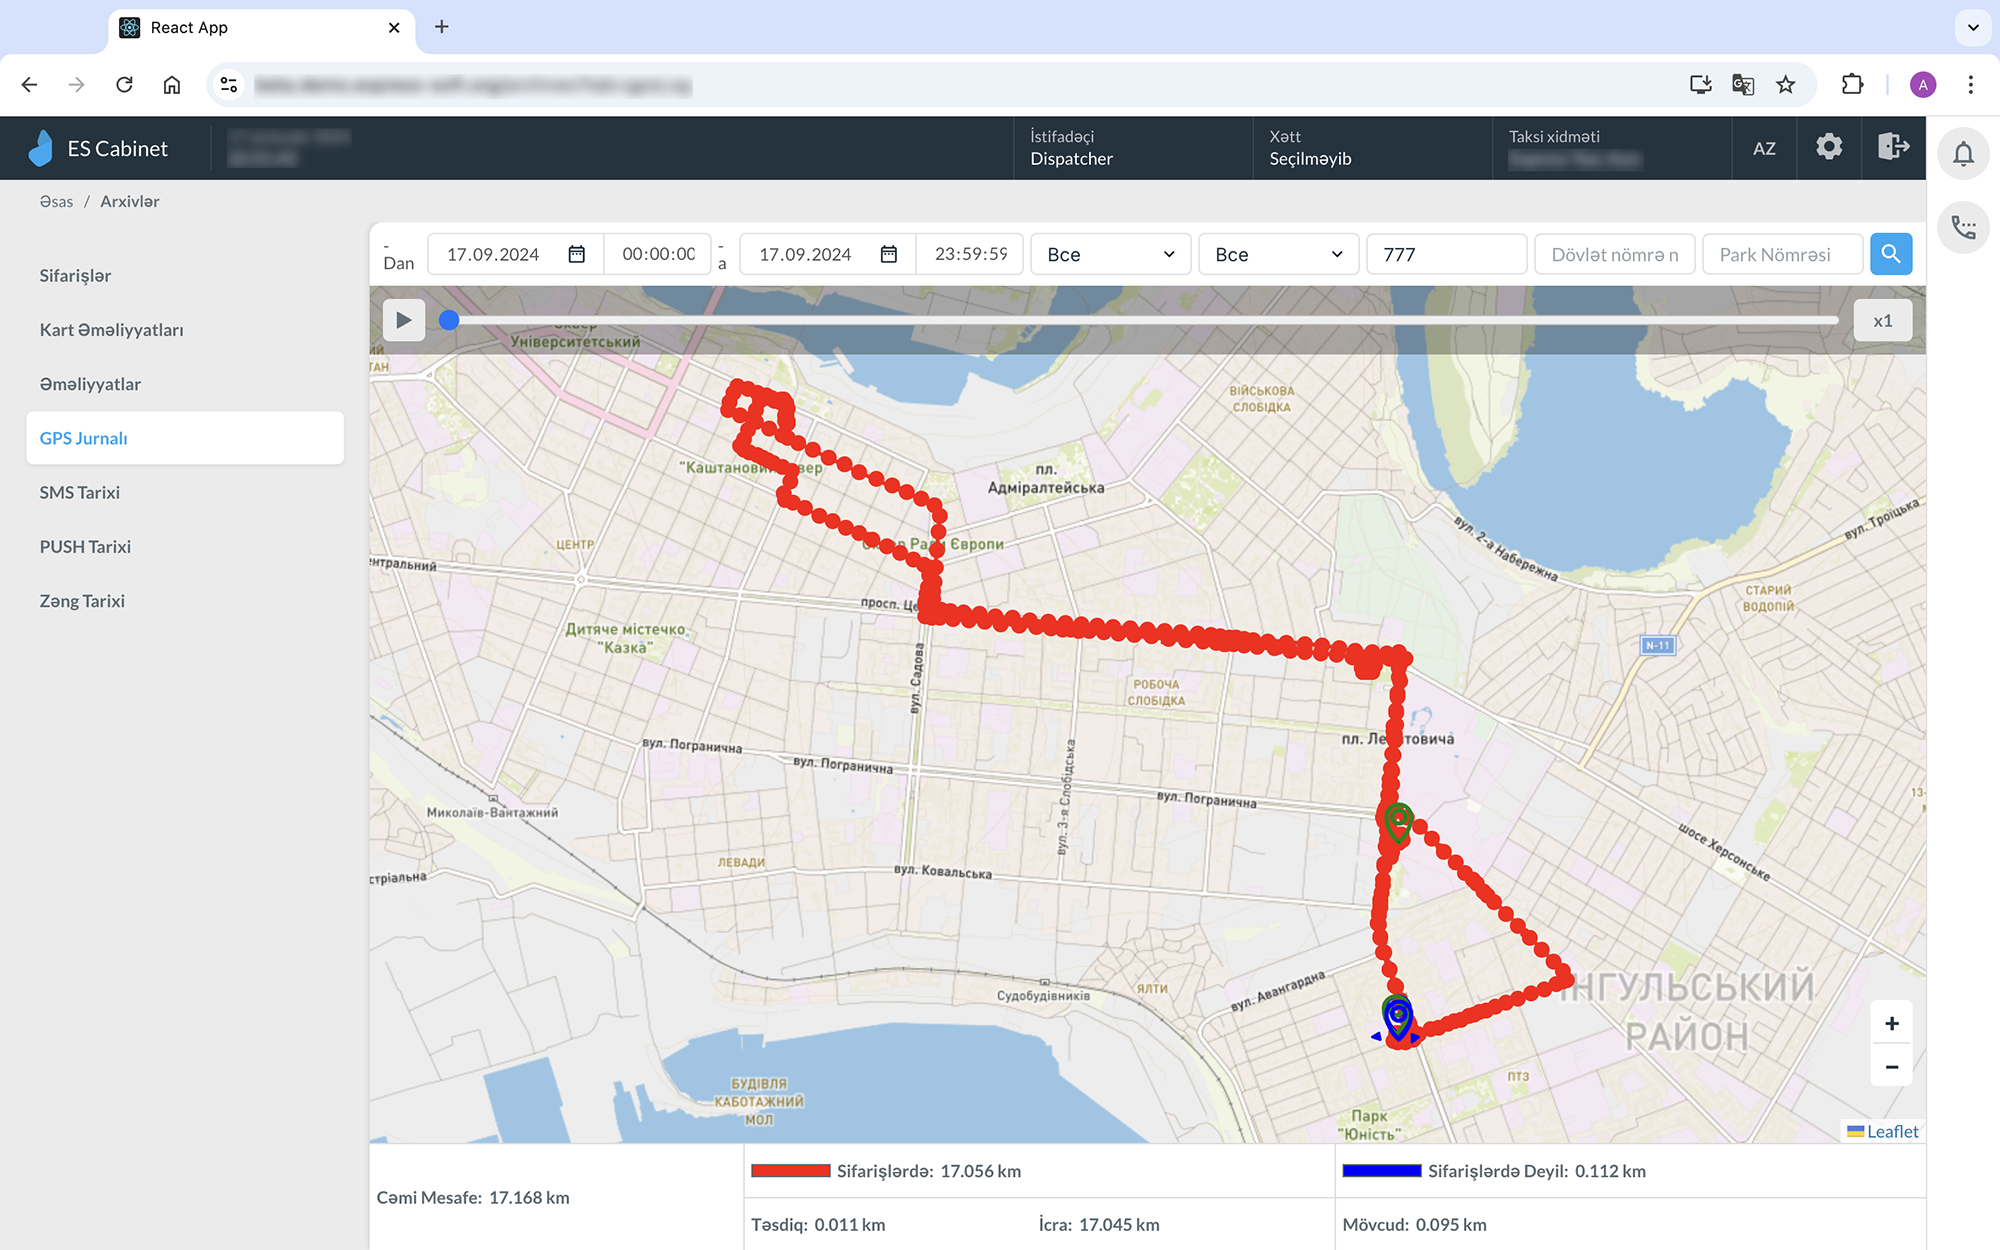The image size is (2000, 1250).
Task: Play the GPS track playback
Action: [404, 320]
